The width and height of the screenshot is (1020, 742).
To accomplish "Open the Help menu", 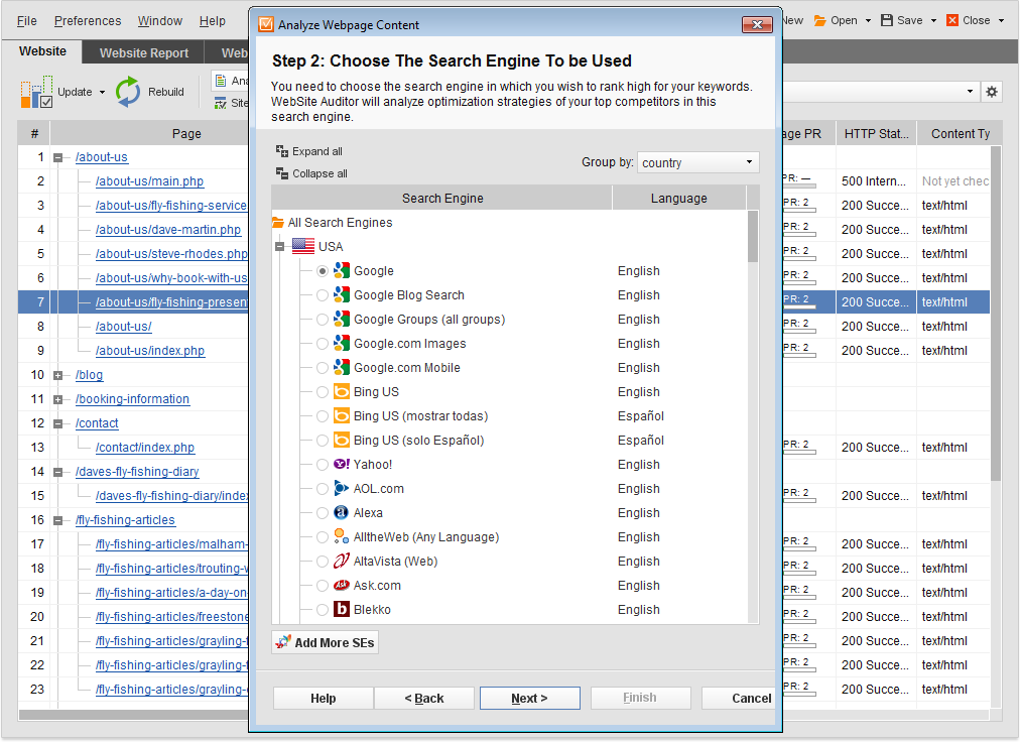I will coord(212,21).
